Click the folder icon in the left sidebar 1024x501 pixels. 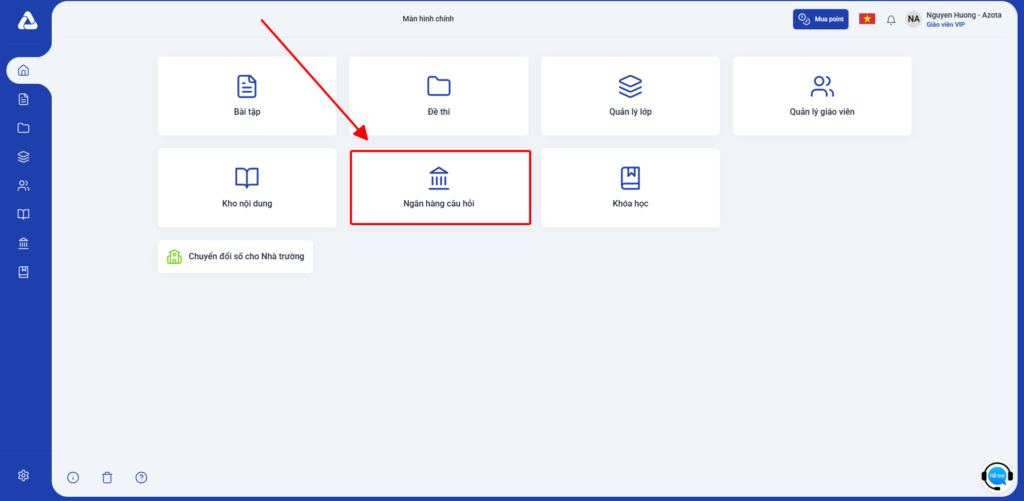tap(24, 128)
